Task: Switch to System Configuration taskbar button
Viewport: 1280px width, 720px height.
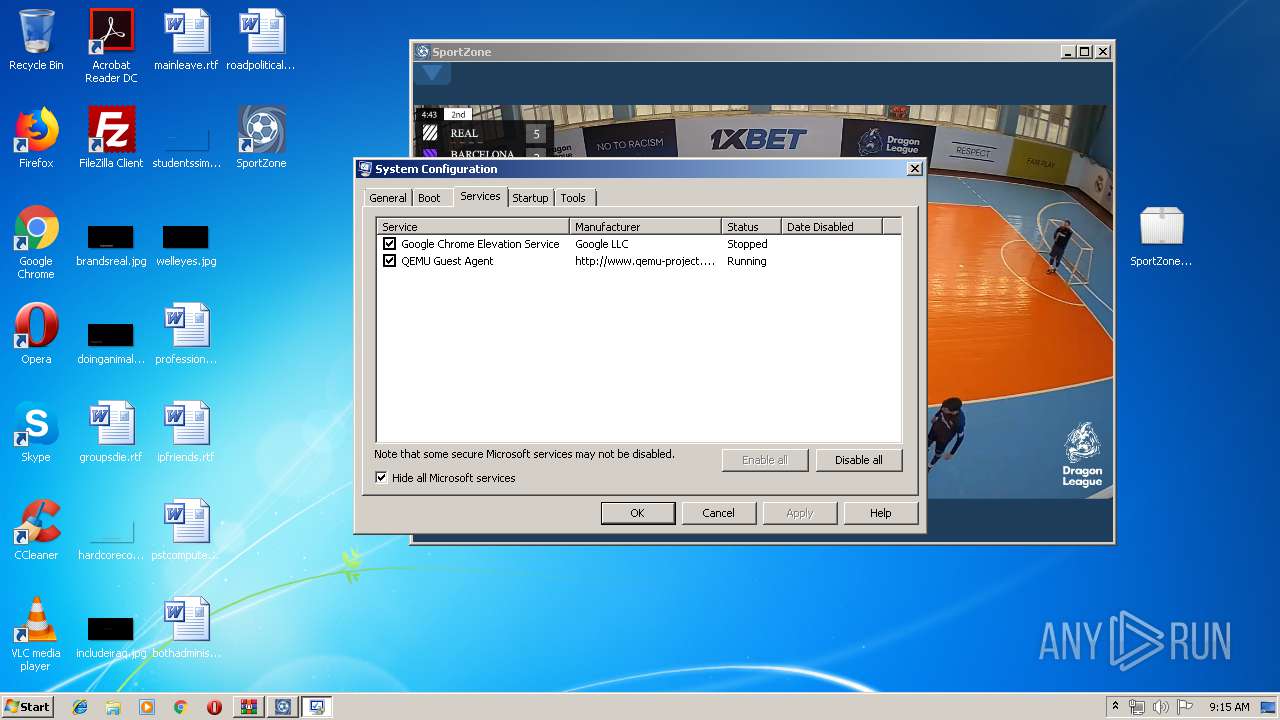Action: pos(317,707)
